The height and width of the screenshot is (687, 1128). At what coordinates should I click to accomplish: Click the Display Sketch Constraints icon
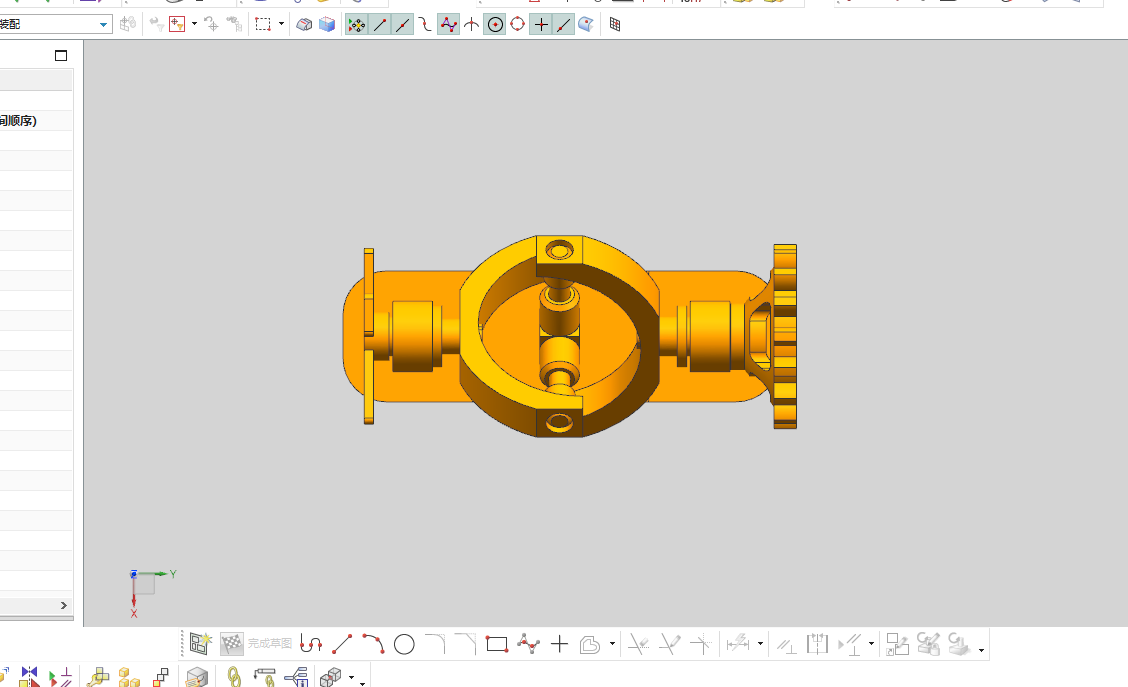click(850, 644)
